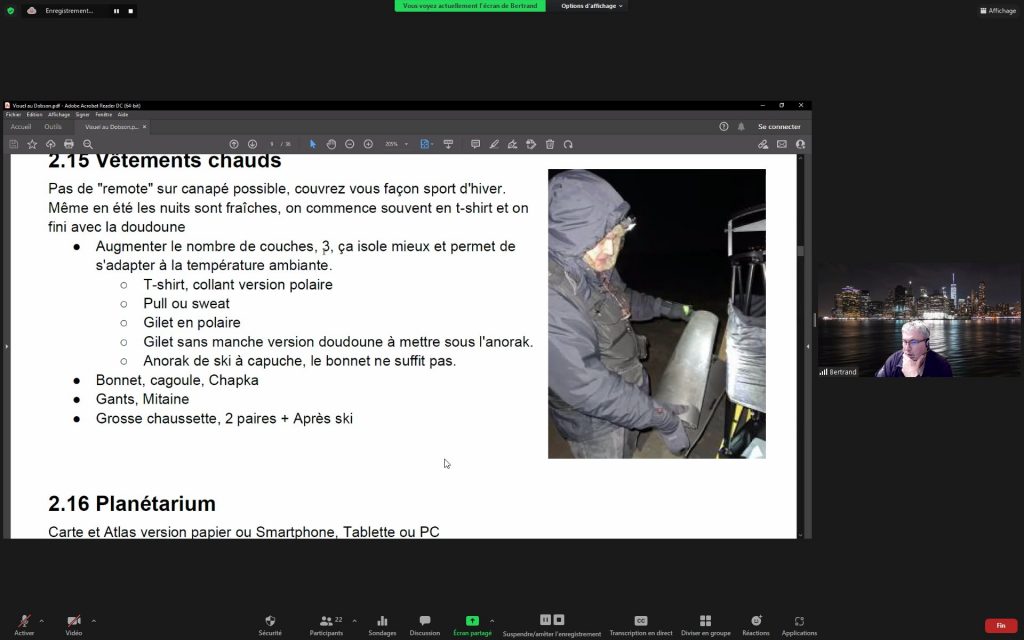Open the Signer menu in Acrobat
Screen dimensions: 1024x640
pyautogui.click(x=82, y=115)
